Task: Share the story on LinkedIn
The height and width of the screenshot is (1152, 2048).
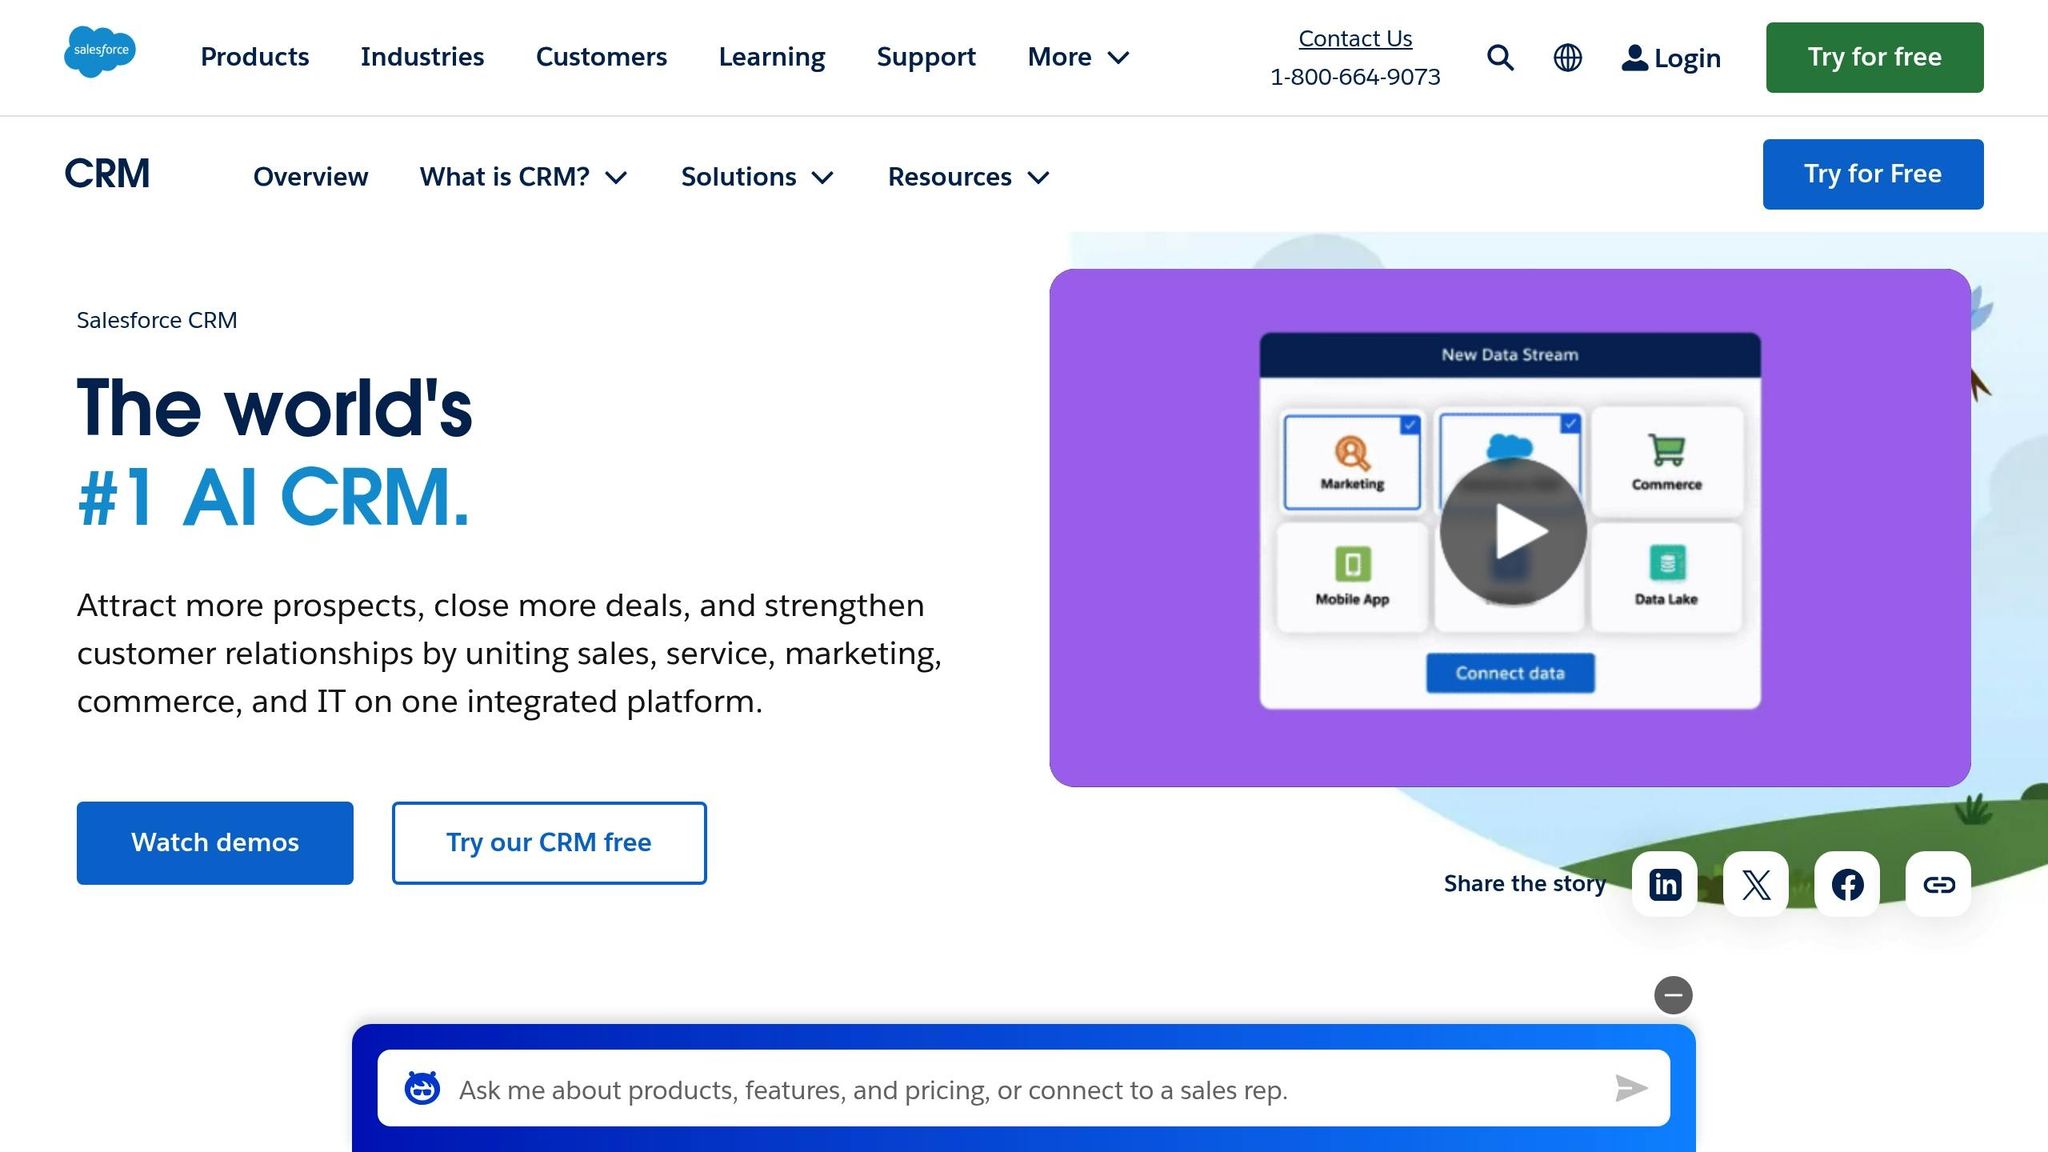Action: pos(1665,884)
